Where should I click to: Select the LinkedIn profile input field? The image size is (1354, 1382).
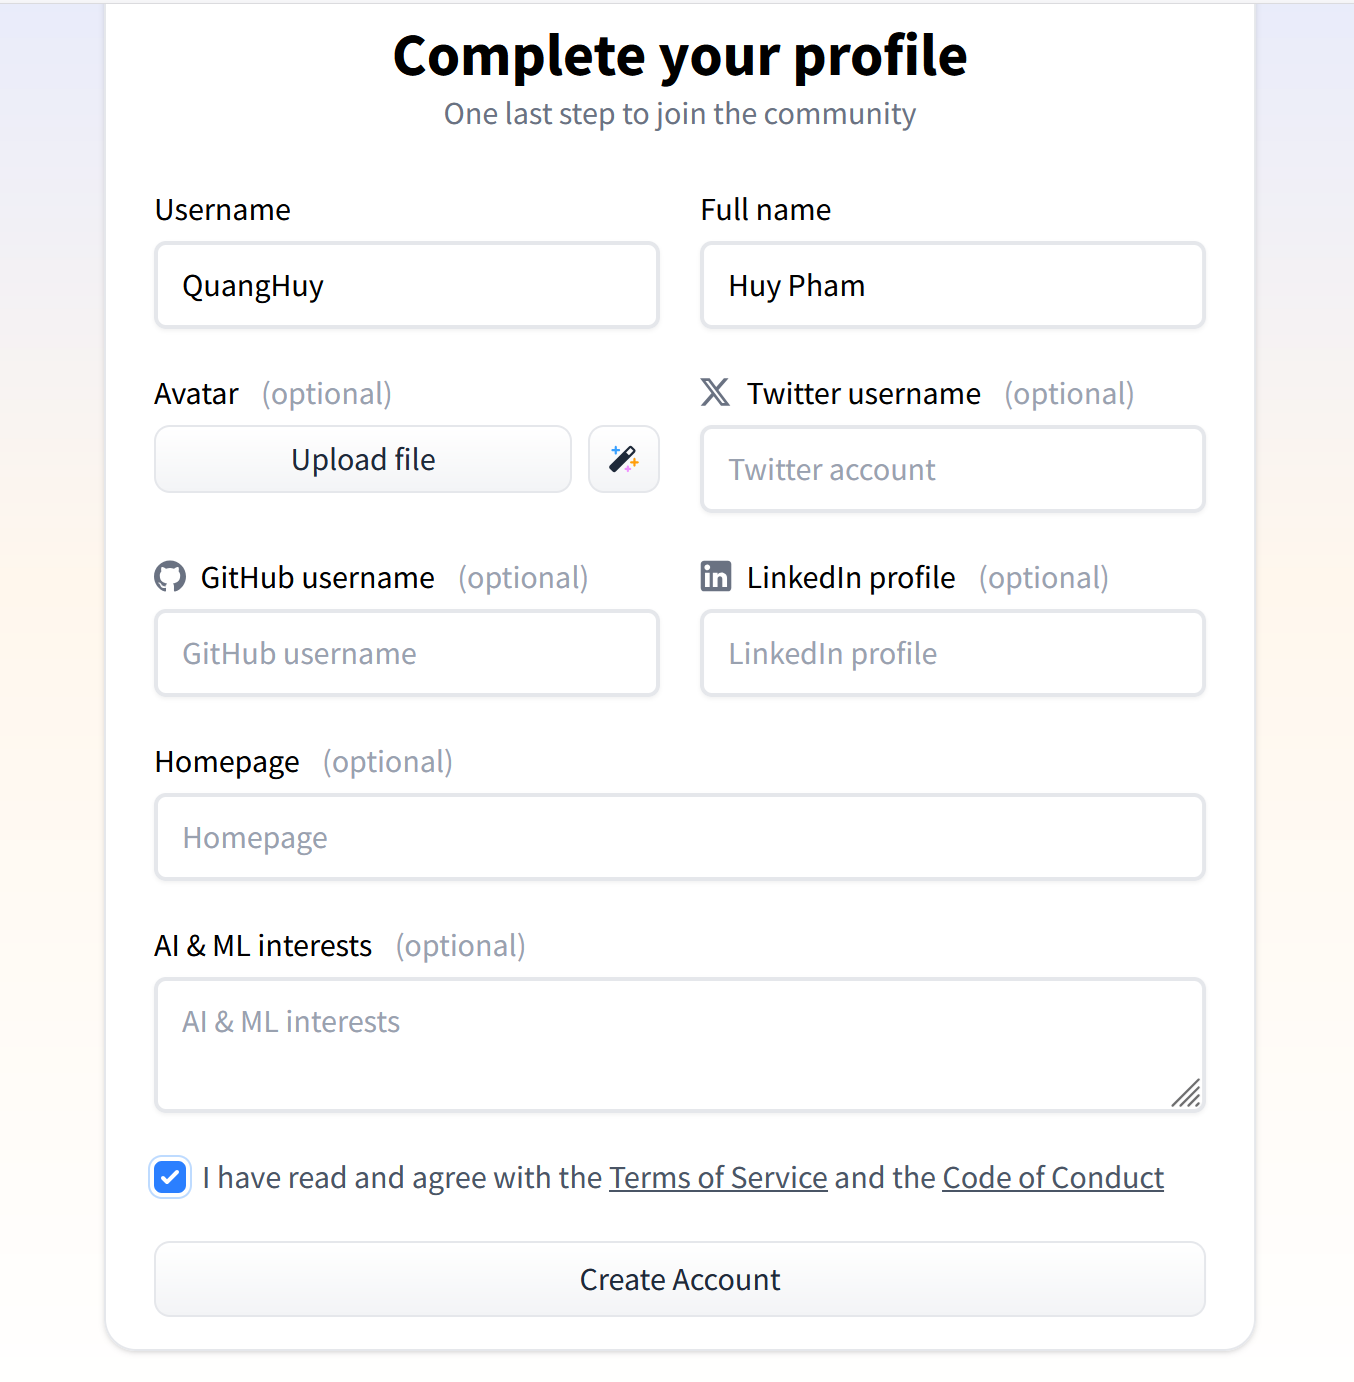coord(953,653)
